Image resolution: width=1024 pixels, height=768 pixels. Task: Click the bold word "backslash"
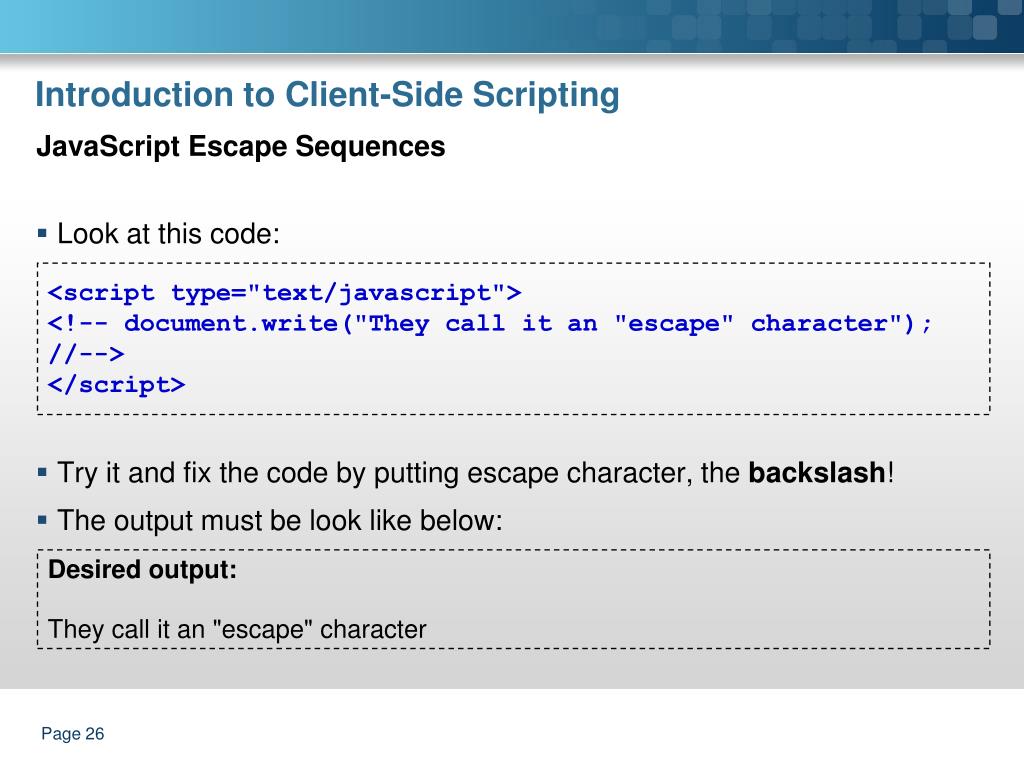click(x=816, y=473)
